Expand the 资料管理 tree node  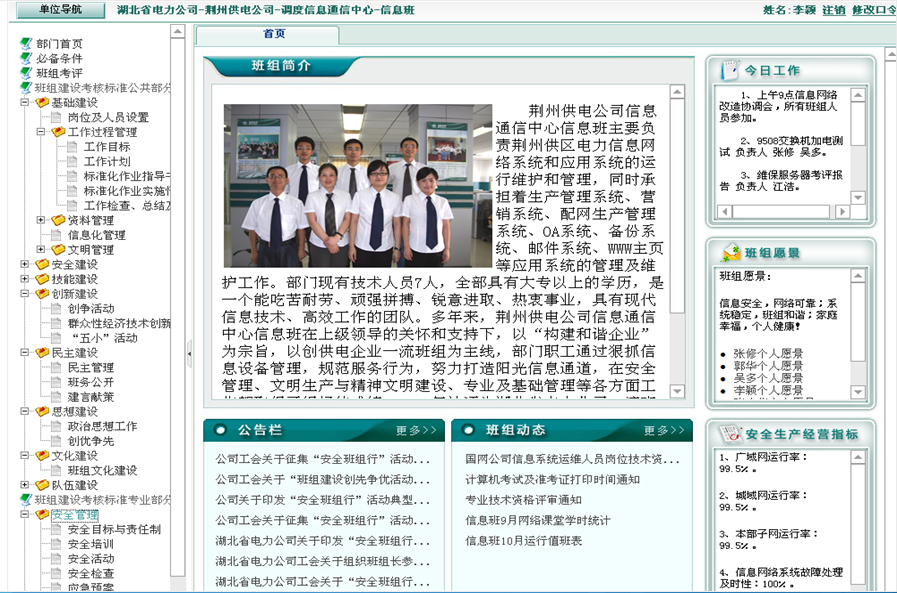pos(41,221)
